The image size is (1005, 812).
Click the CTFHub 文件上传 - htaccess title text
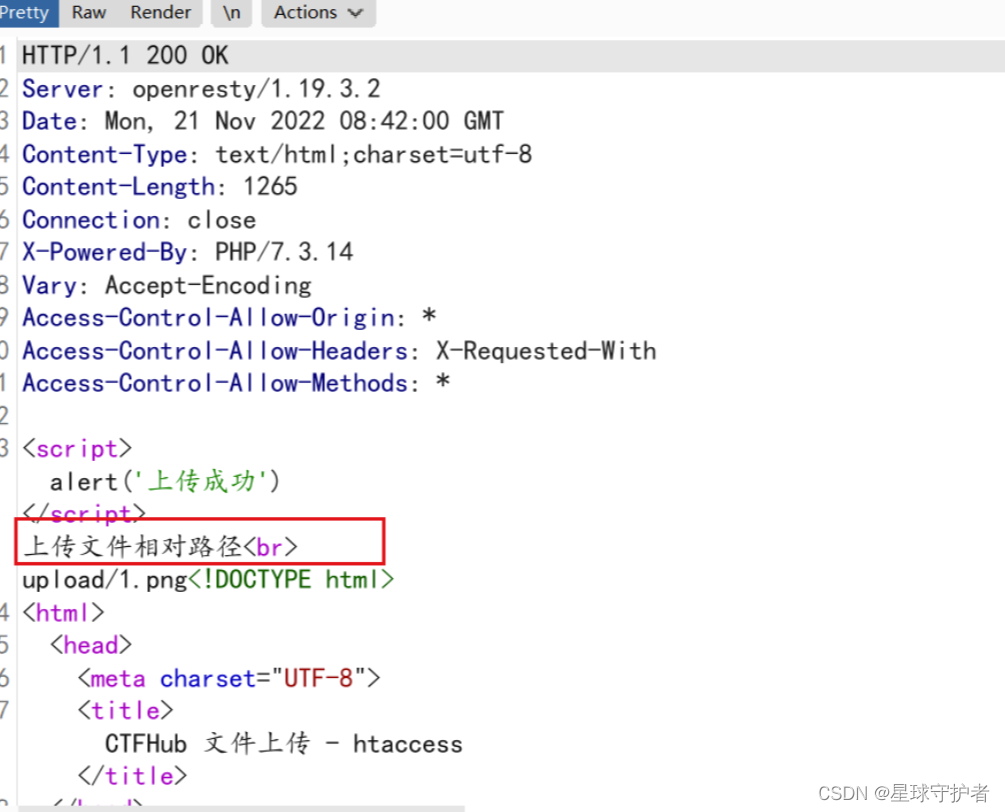(283, 743)
